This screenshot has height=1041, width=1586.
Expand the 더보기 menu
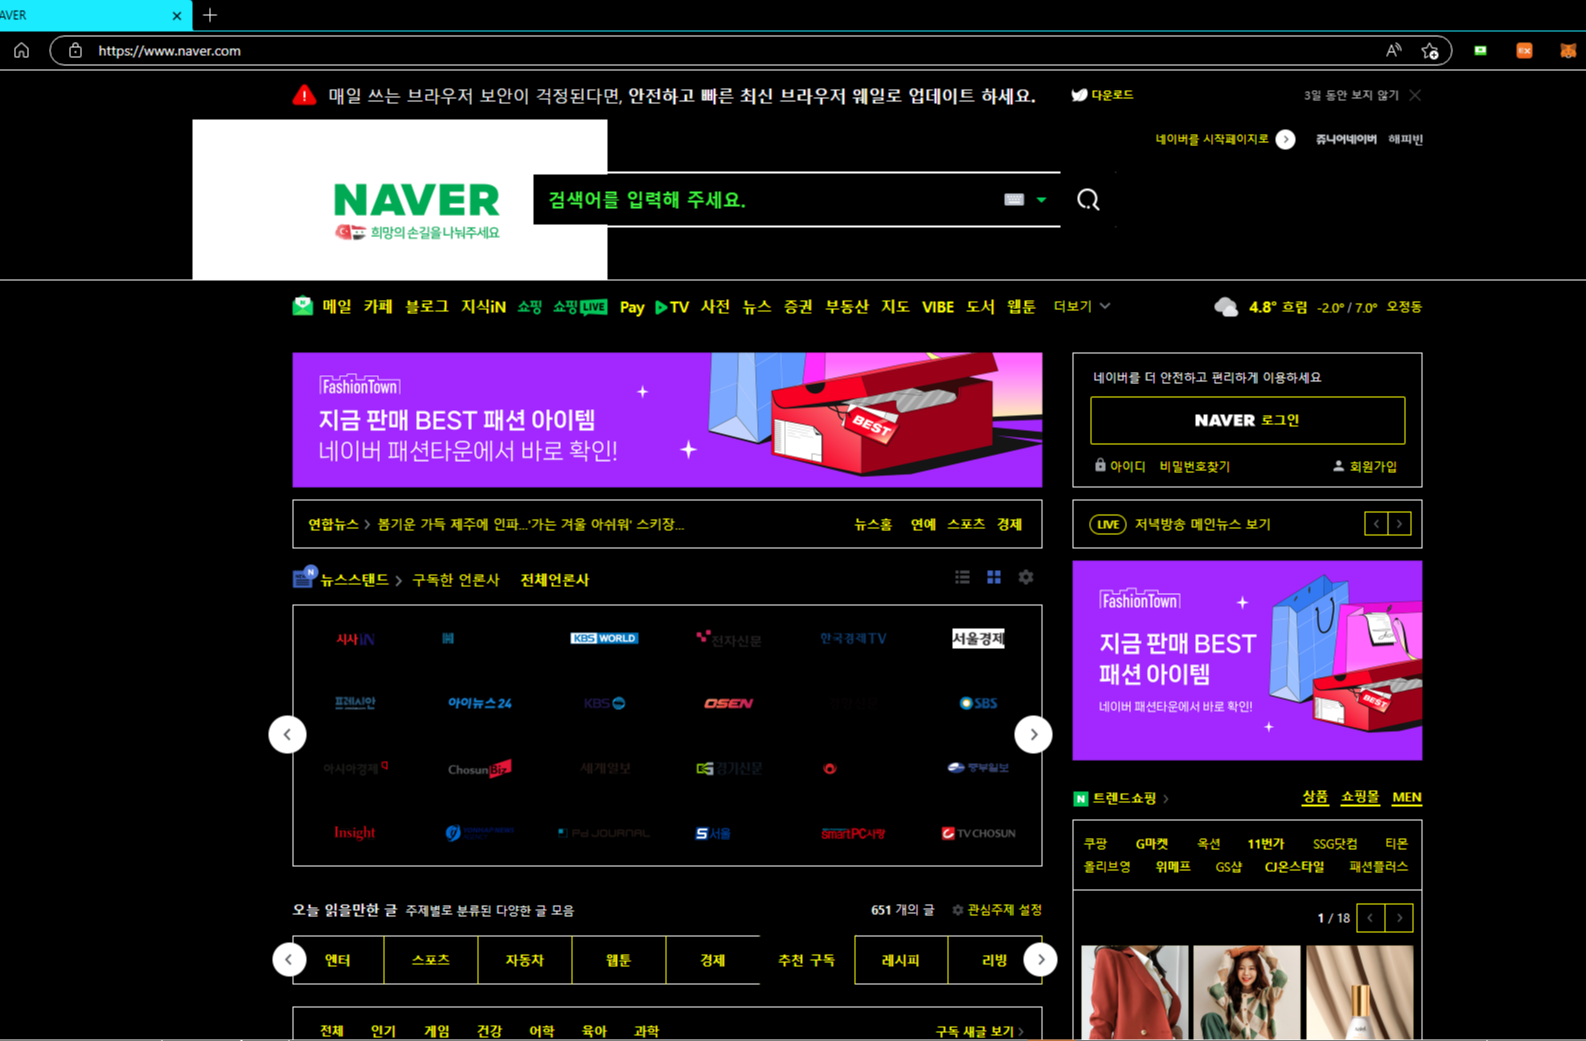pyautogui.click(x=1081, y=306)
